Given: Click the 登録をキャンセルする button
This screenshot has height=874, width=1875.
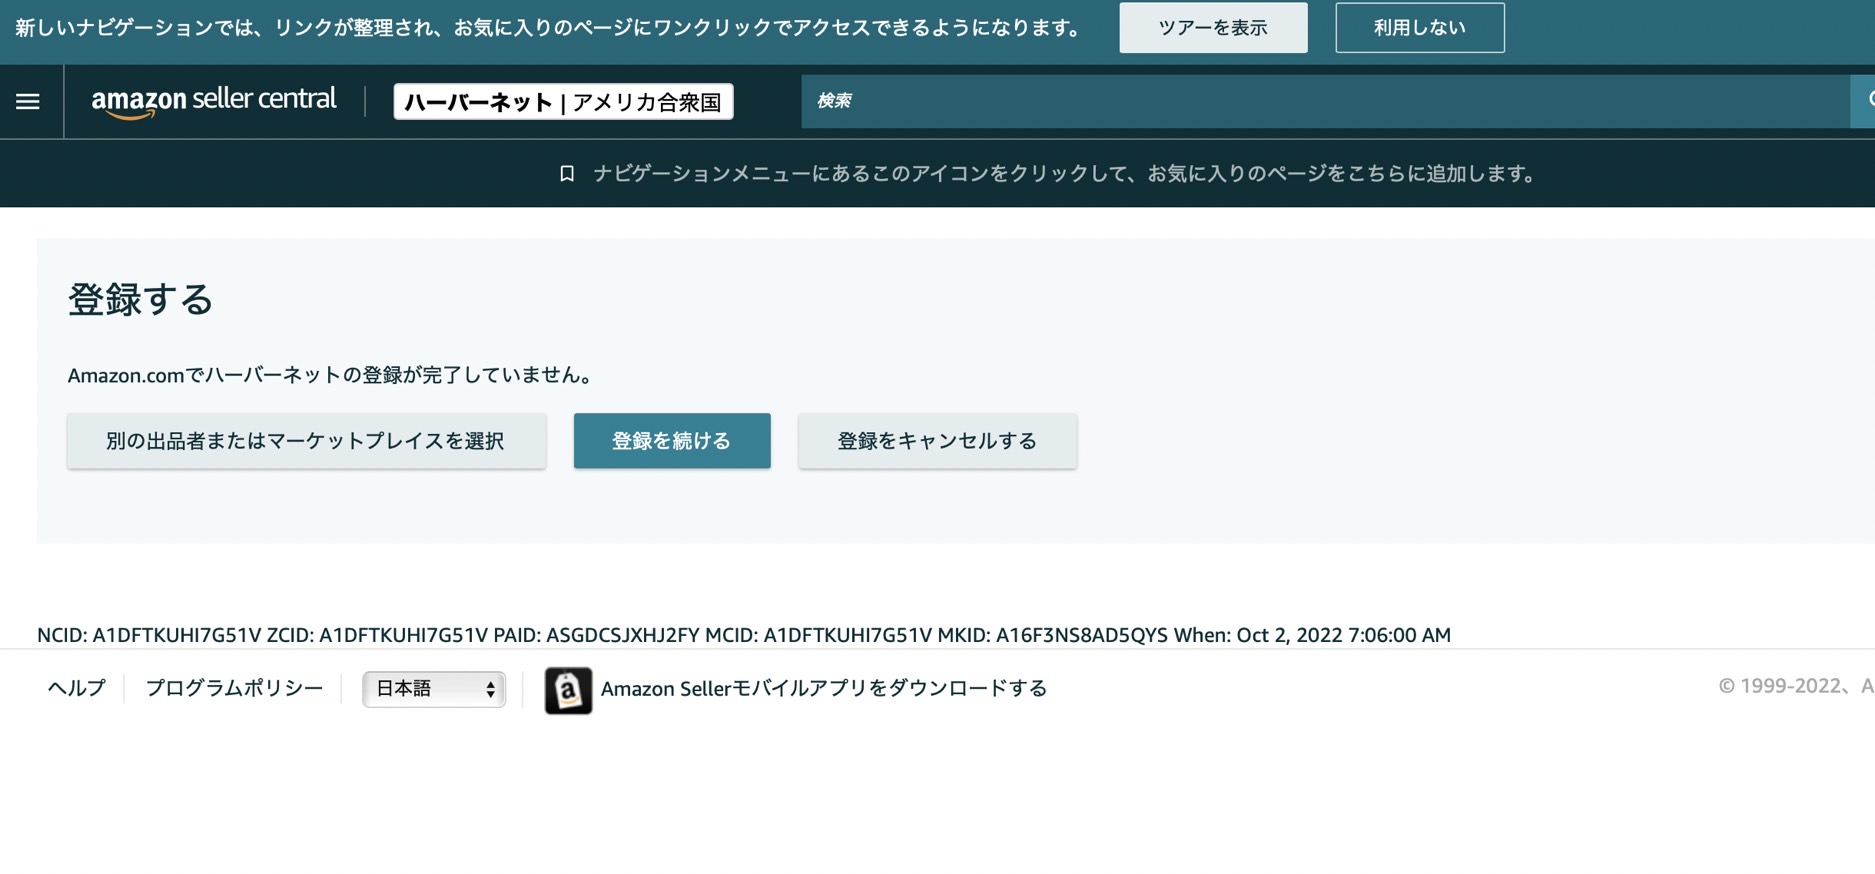Looking at the screenshot, I should [937, 441].
